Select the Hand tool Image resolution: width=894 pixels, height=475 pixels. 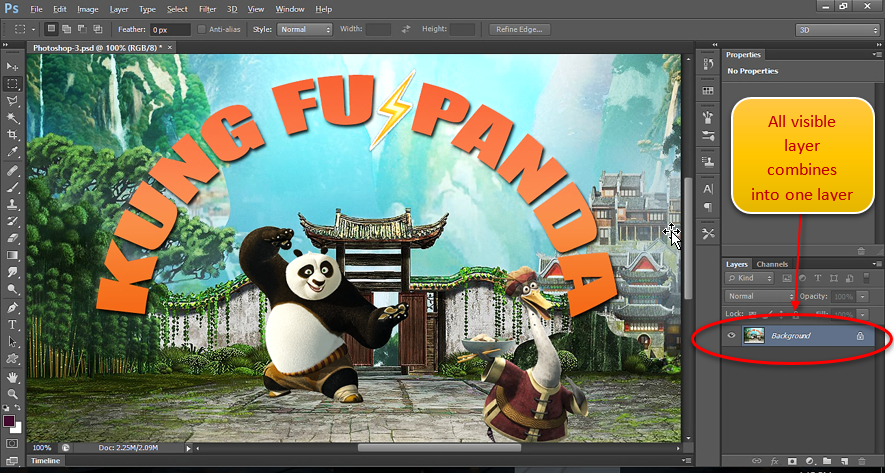tap(12, 377)
